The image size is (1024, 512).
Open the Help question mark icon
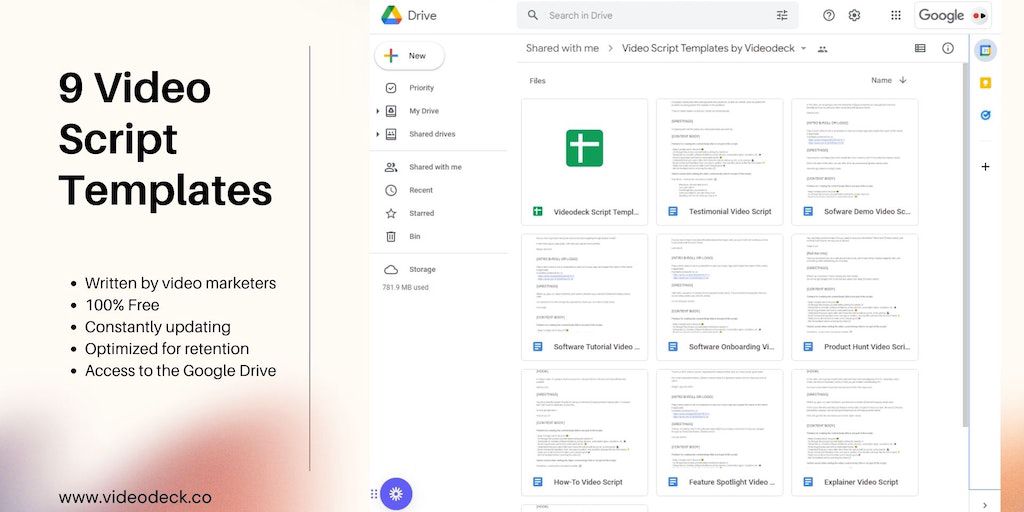[x=829, y=16]
